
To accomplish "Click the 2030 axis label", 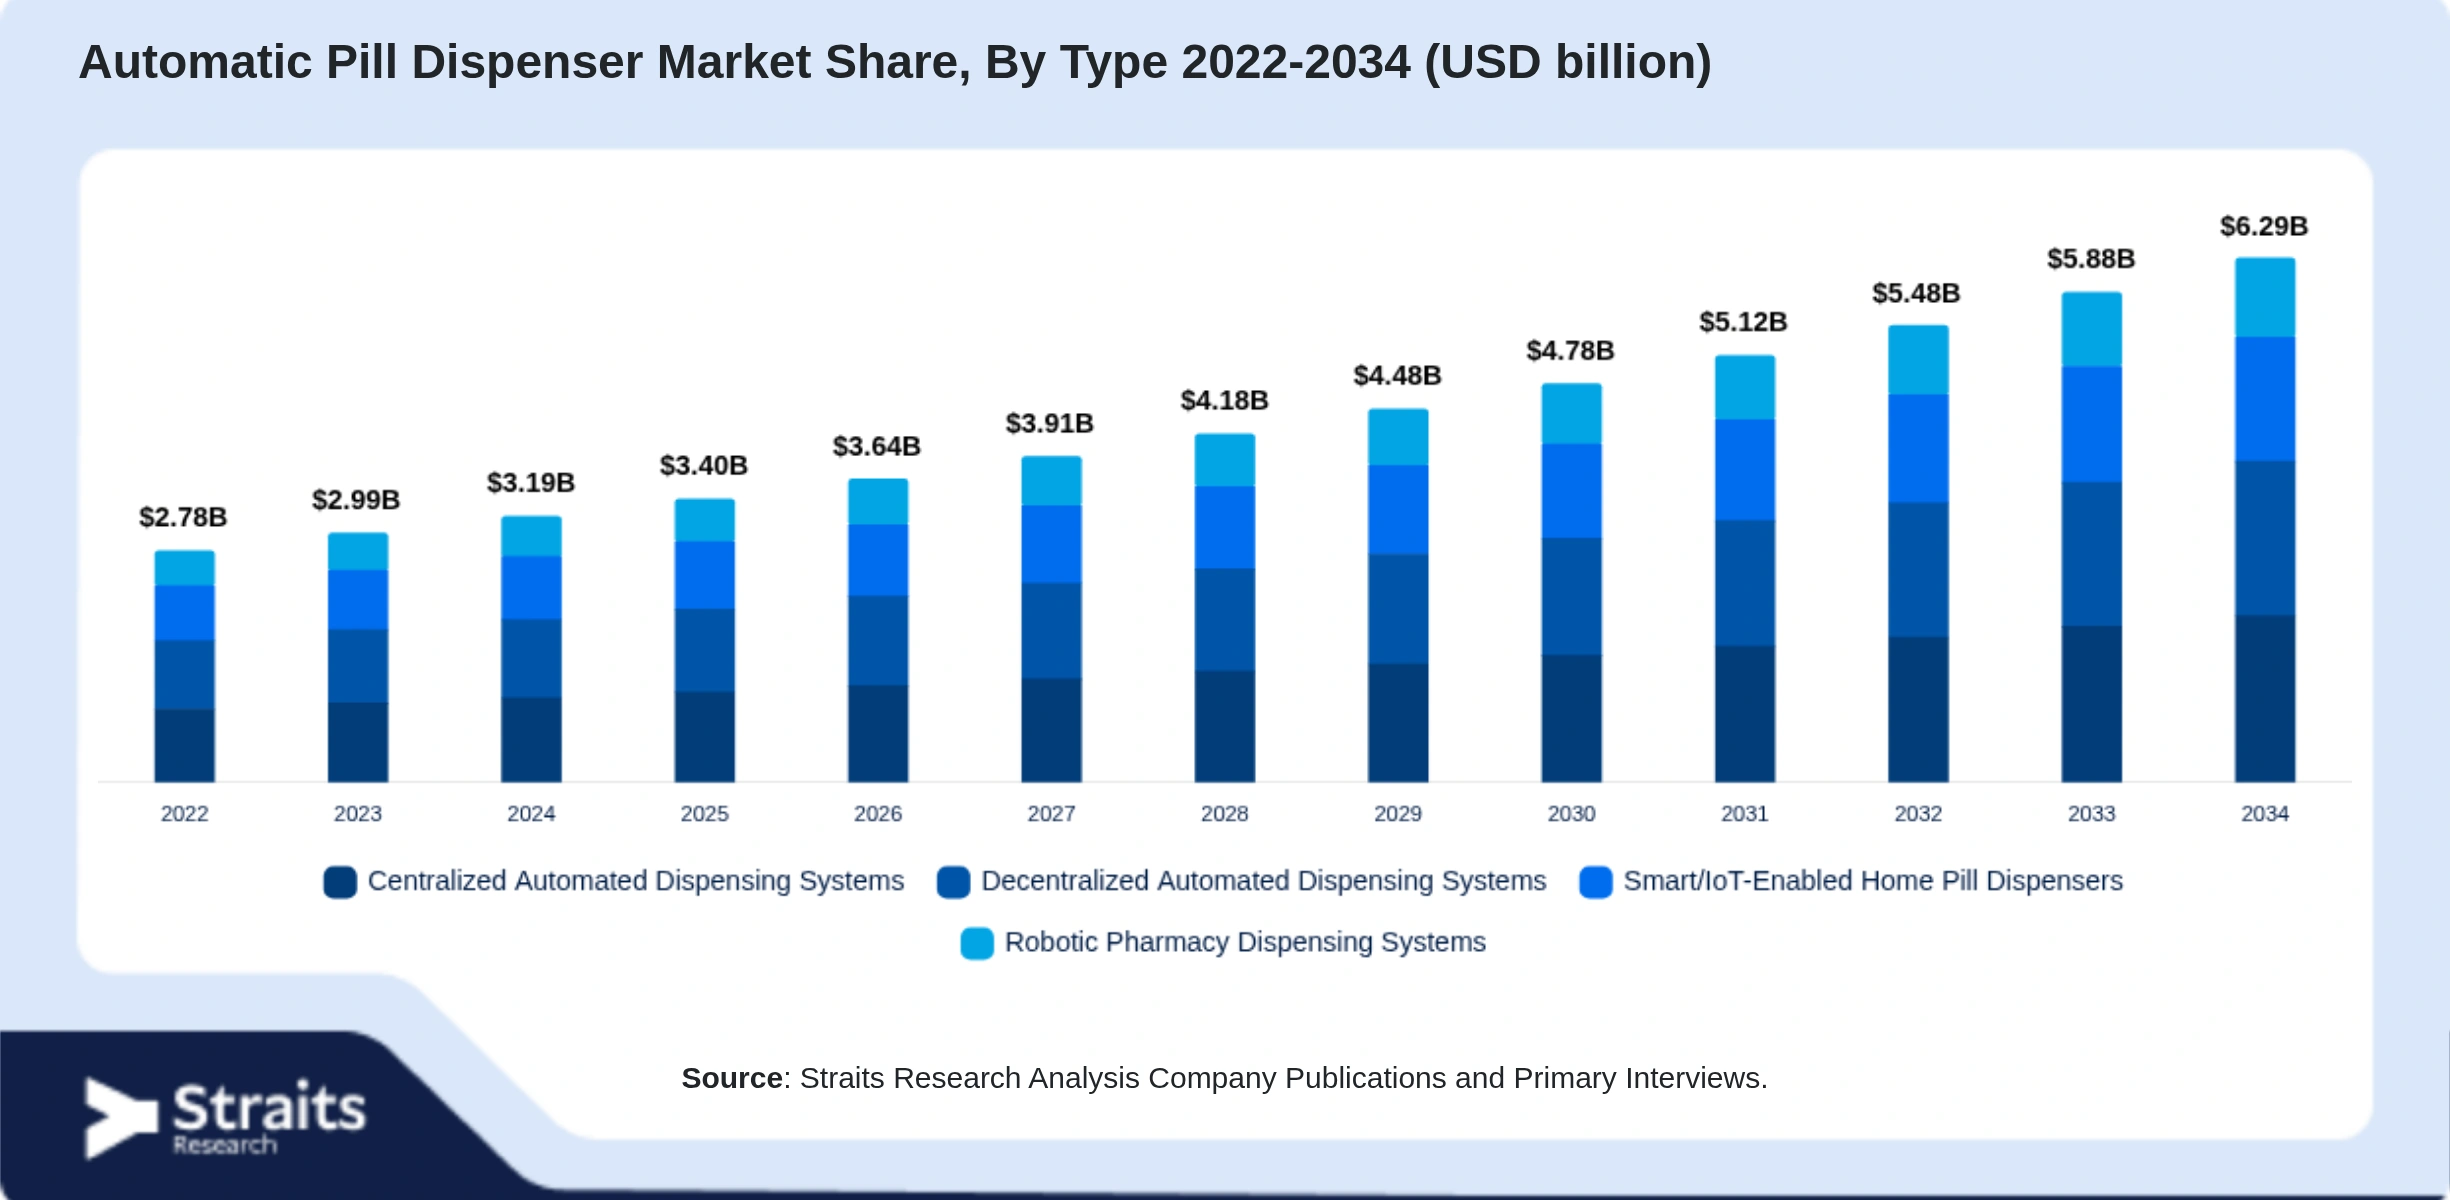I will [x=1572, y=814].
